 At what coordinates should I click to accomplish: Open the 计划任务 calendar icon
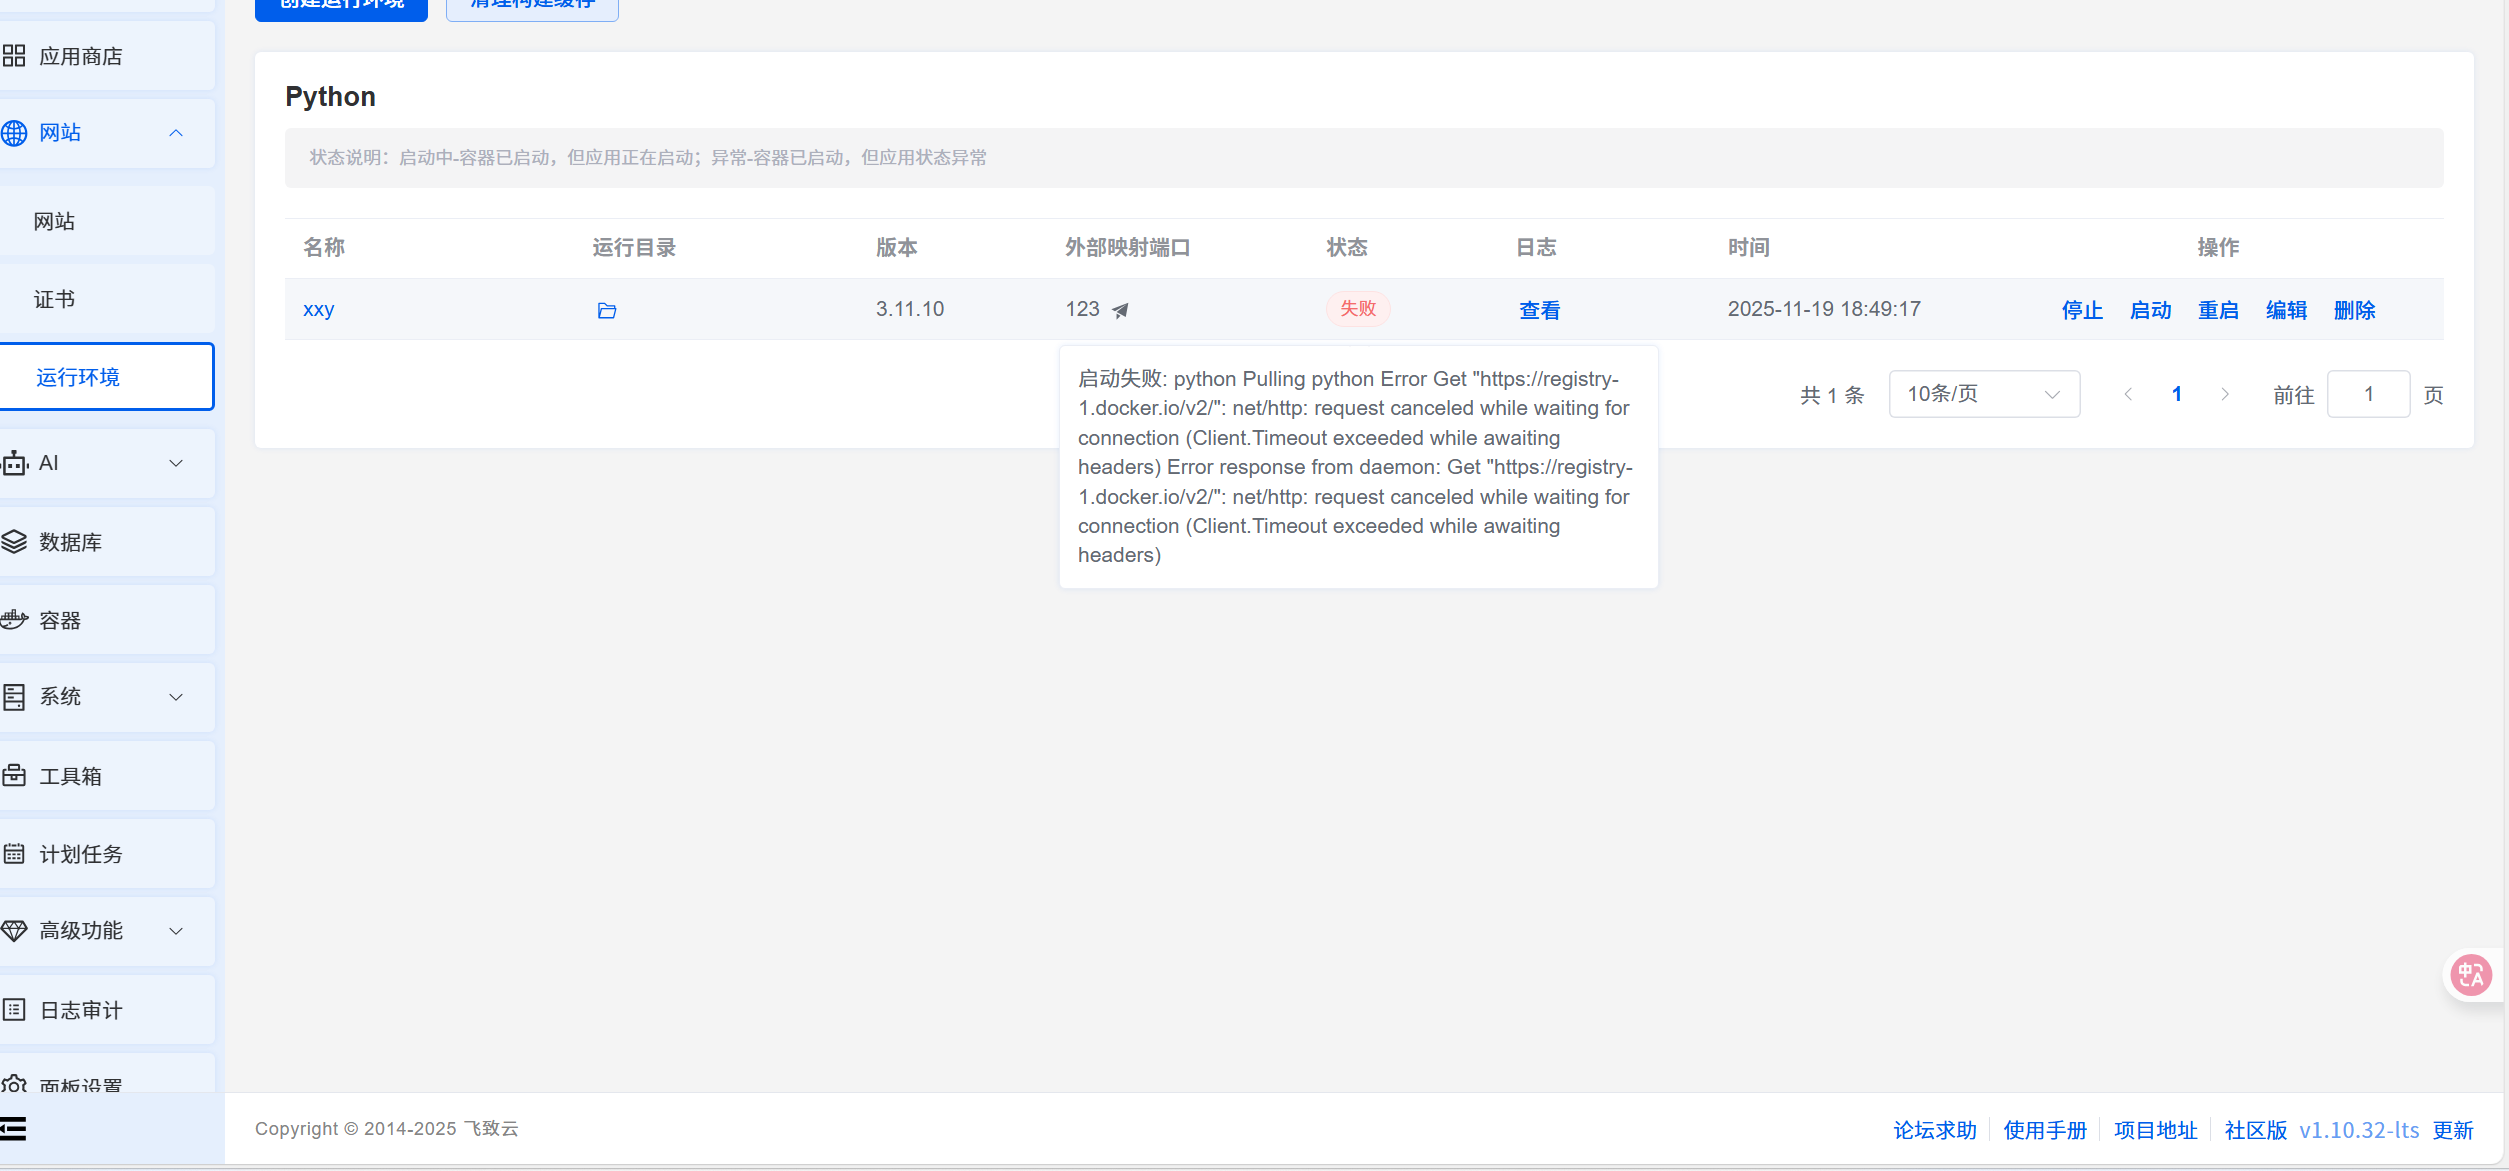pos(14,854)
